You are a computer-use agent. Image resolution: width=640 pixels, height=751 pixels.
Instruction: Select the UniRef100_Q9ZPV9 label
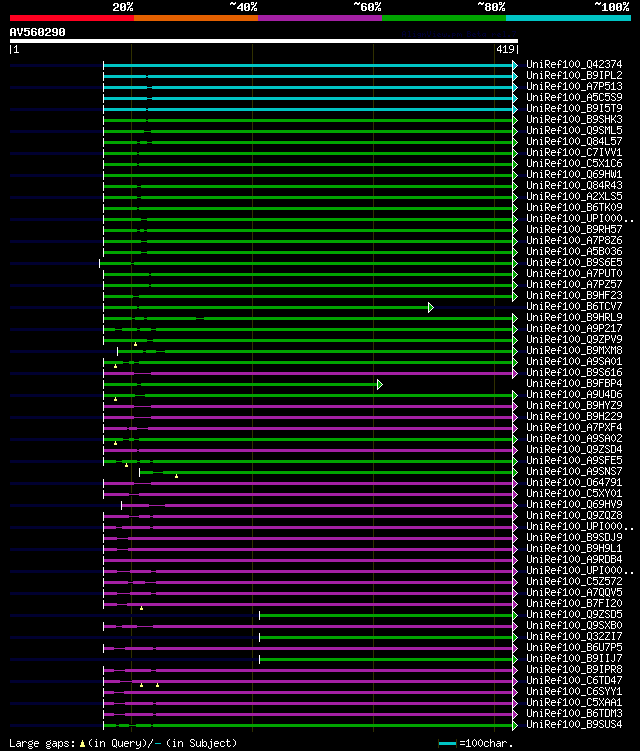(x=574, y=340)
